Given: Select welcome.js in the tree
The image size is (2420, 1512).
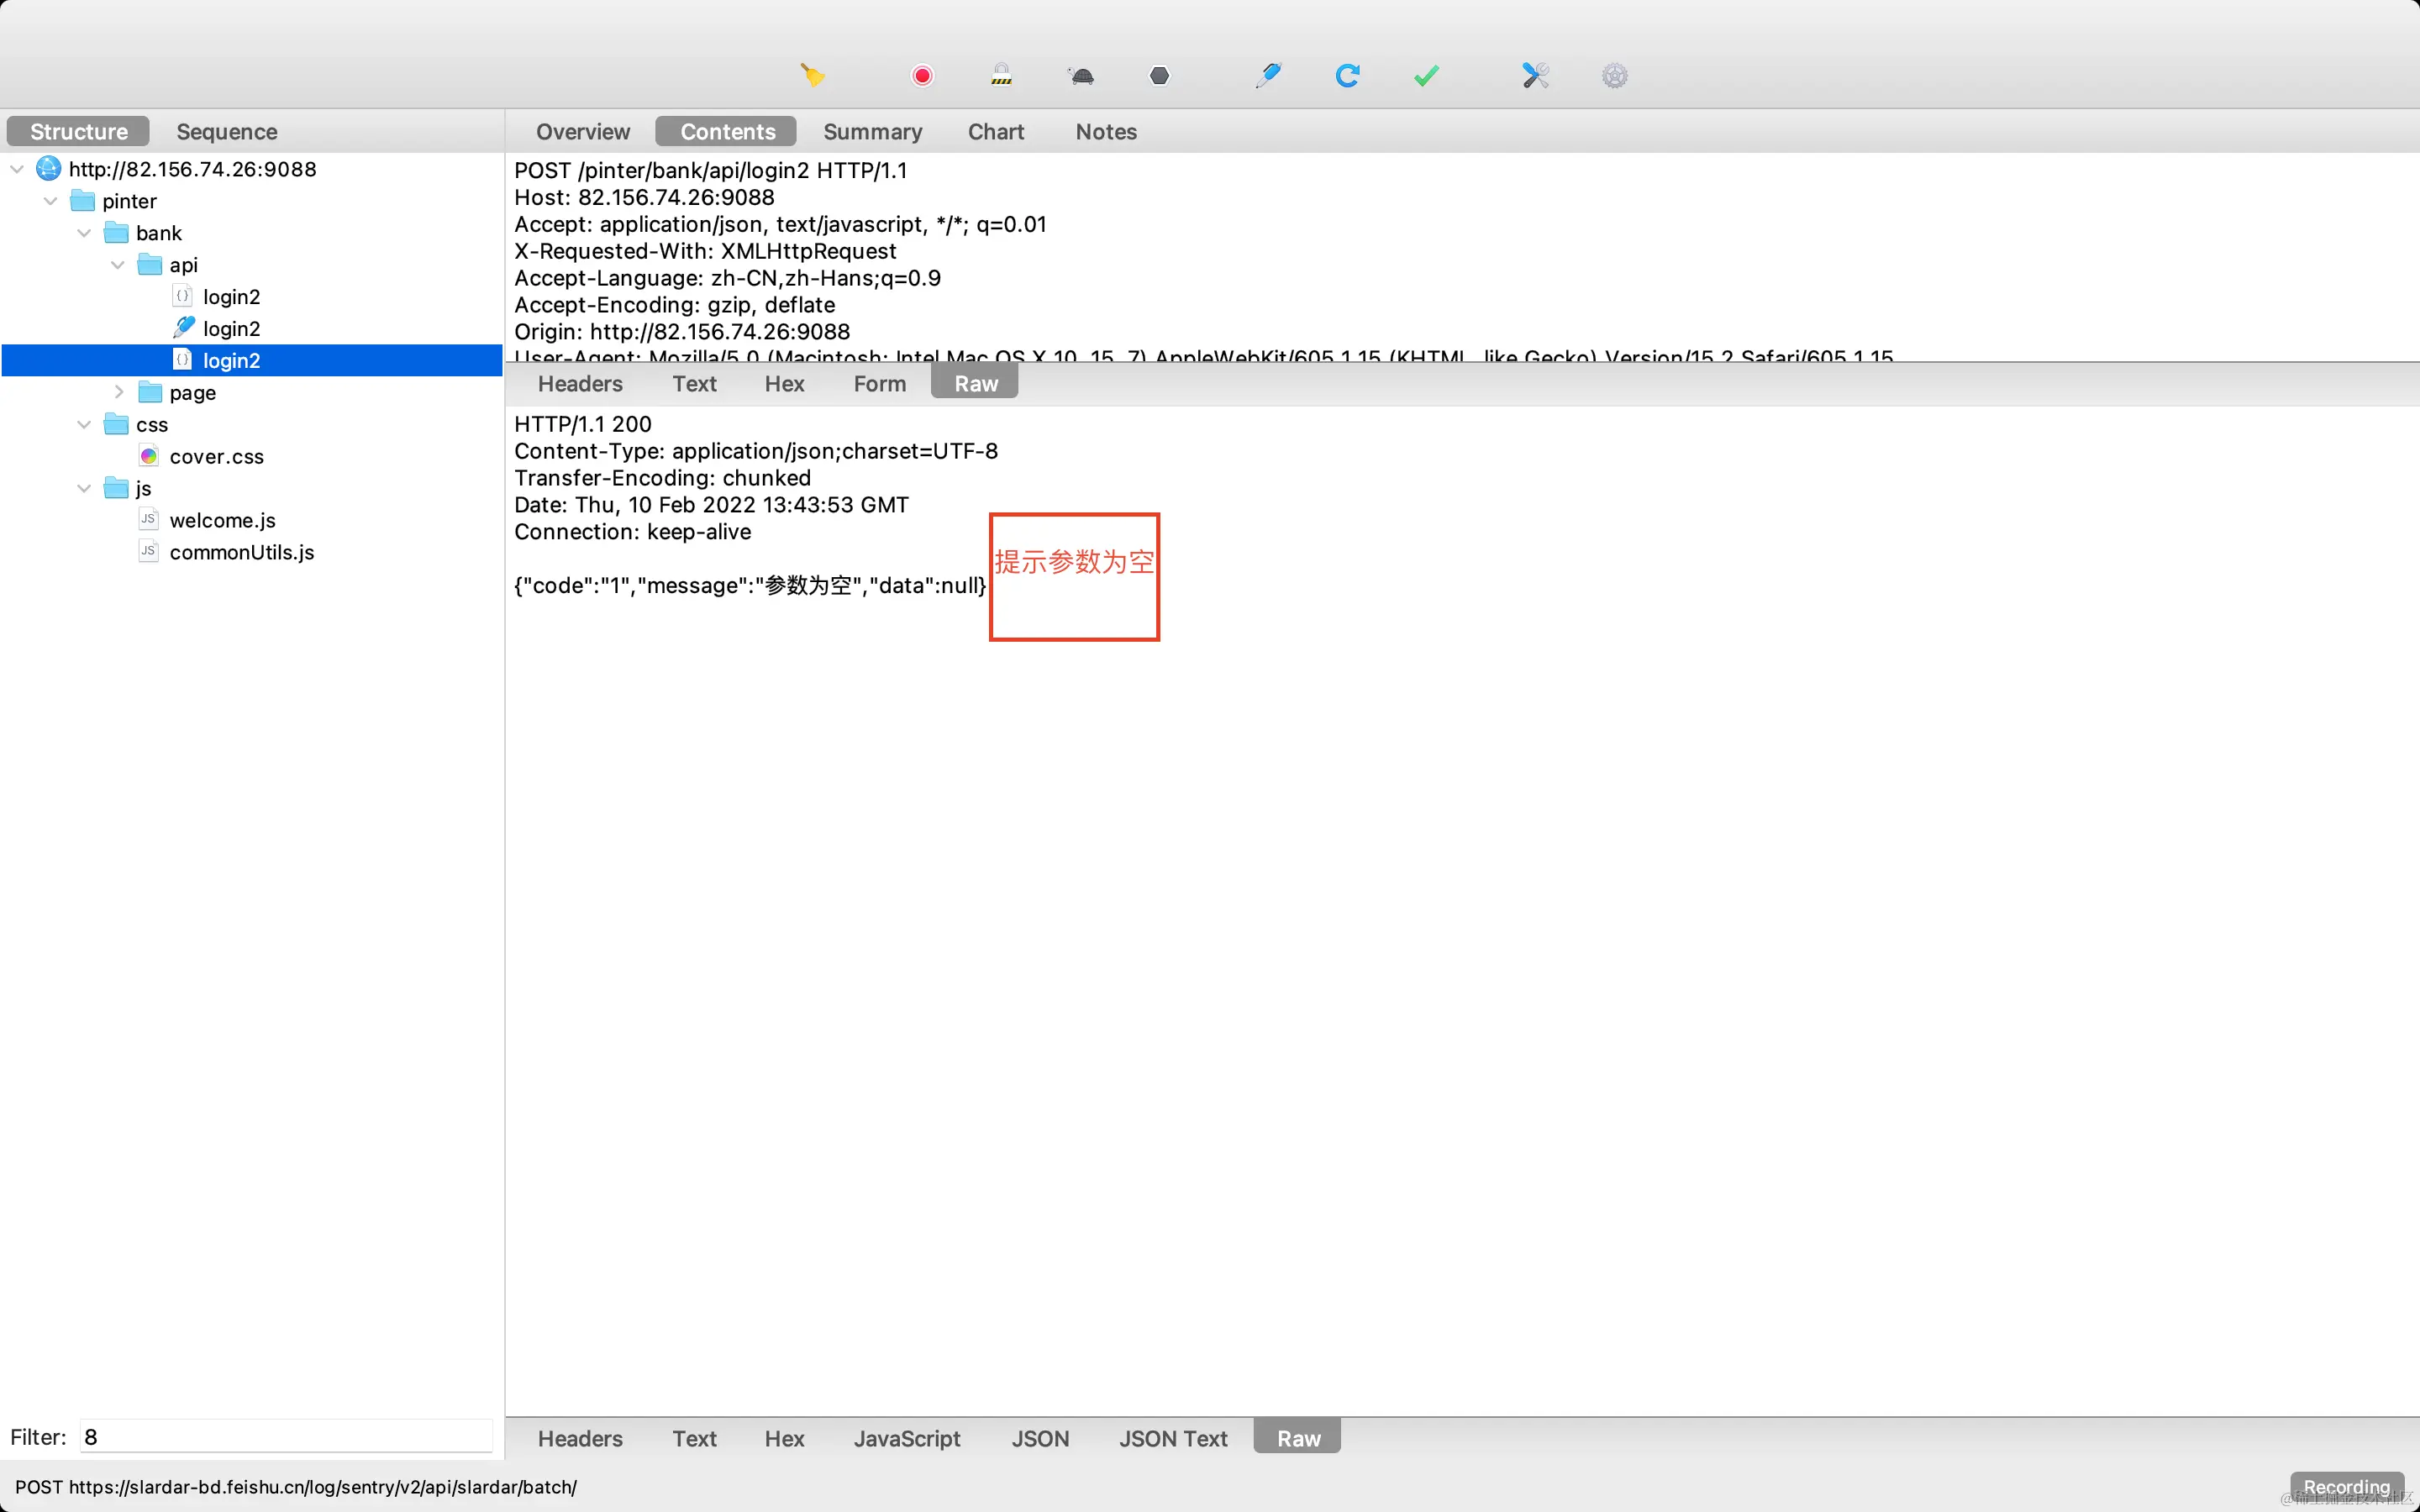Looking at the screenshot, I should point(222,520).
